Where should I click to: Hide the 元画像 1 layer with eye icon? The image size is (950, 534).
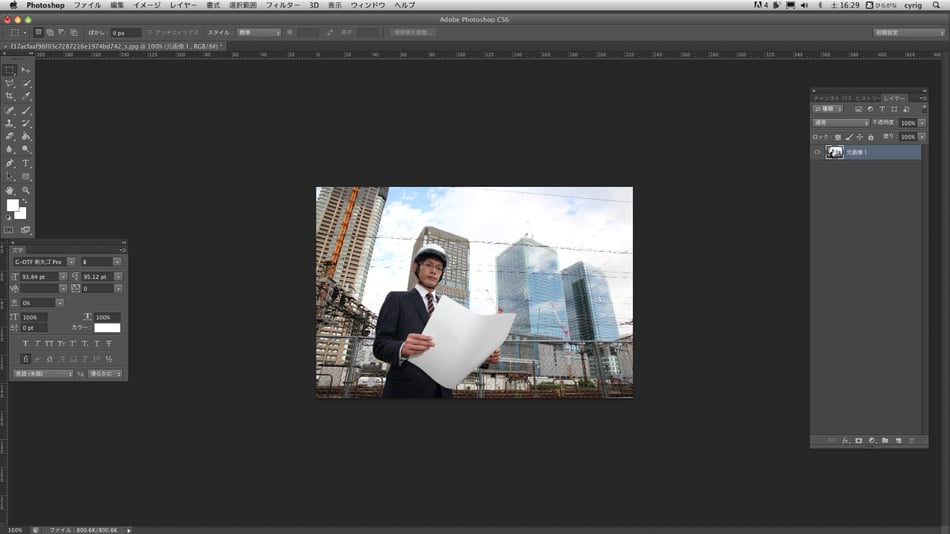(x=817, y=152)
